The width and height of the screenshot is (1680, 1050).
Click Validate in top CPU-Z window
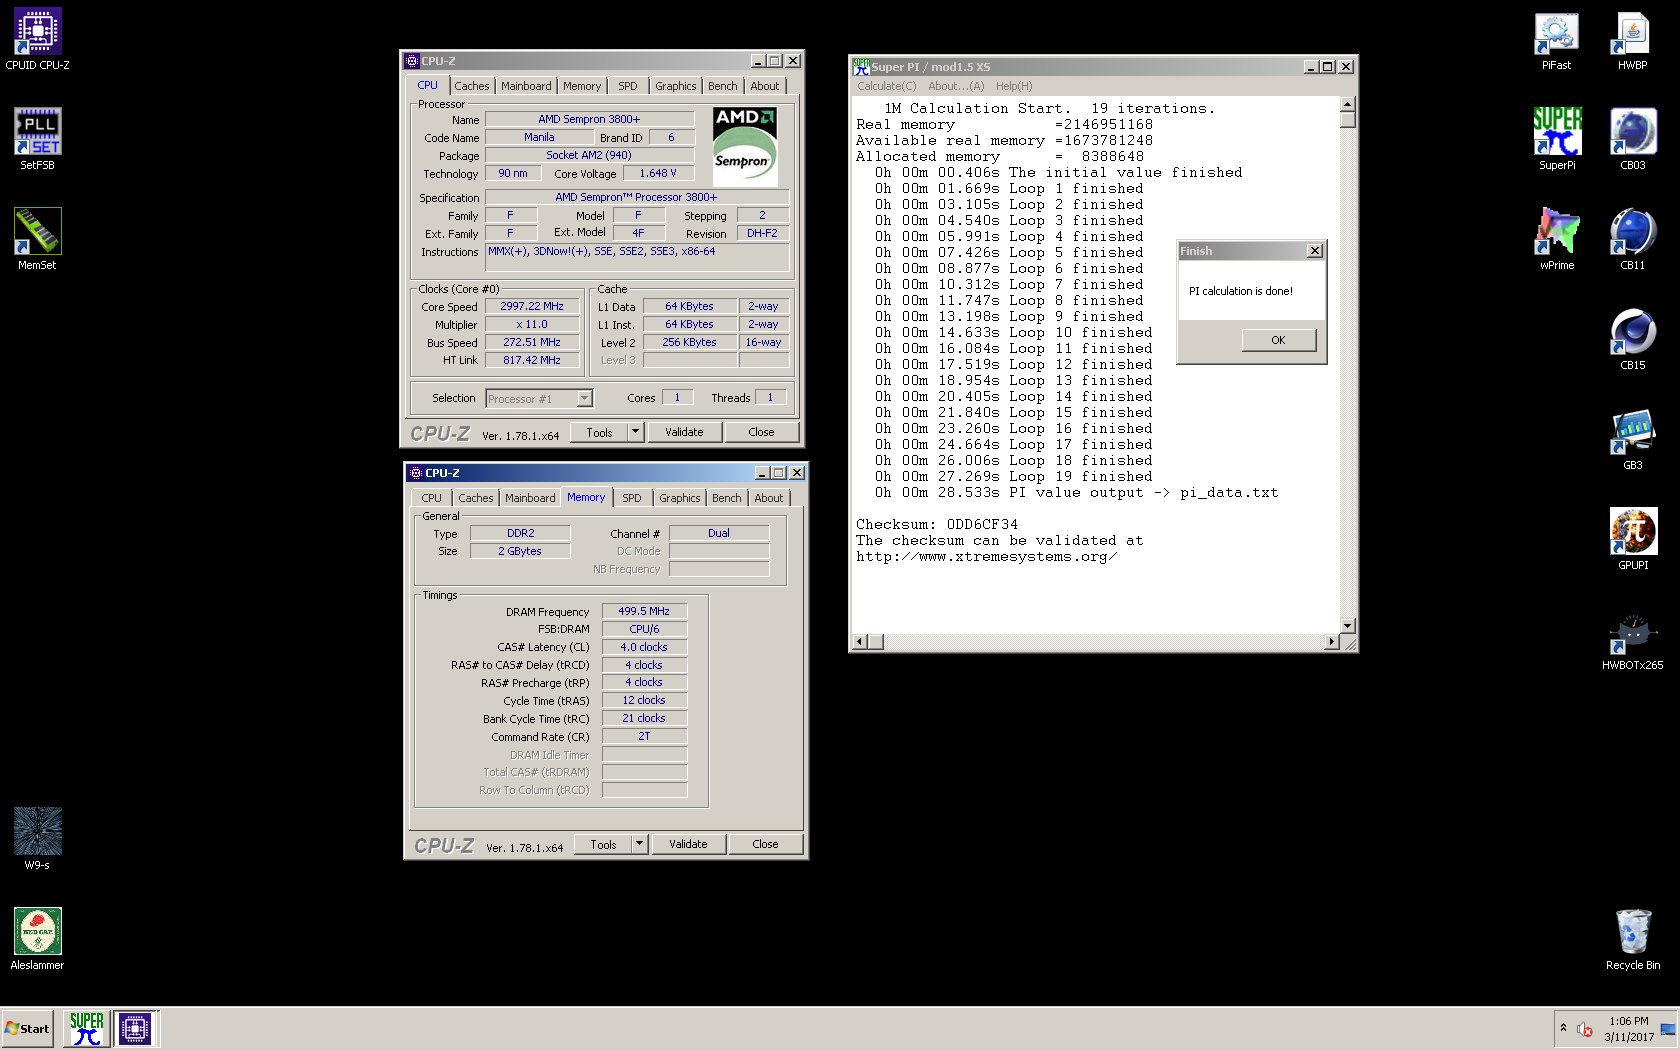pos(684,432)
